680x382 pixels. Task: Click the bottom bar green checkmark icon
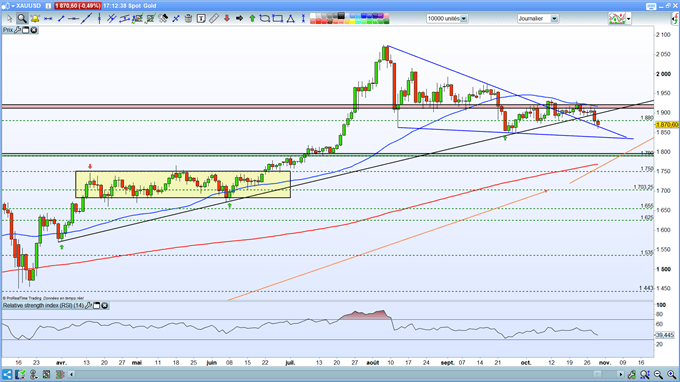20,374
